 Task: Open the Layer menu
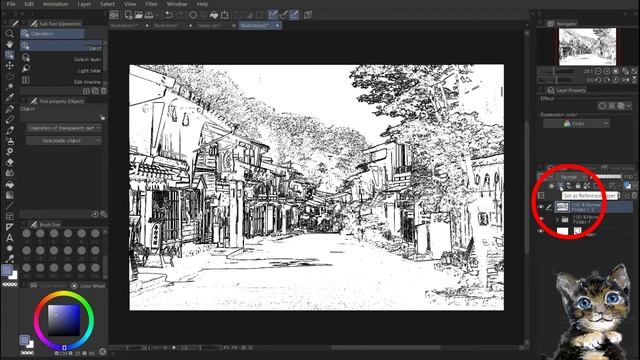pyautogui.click(x=84, y=4)
